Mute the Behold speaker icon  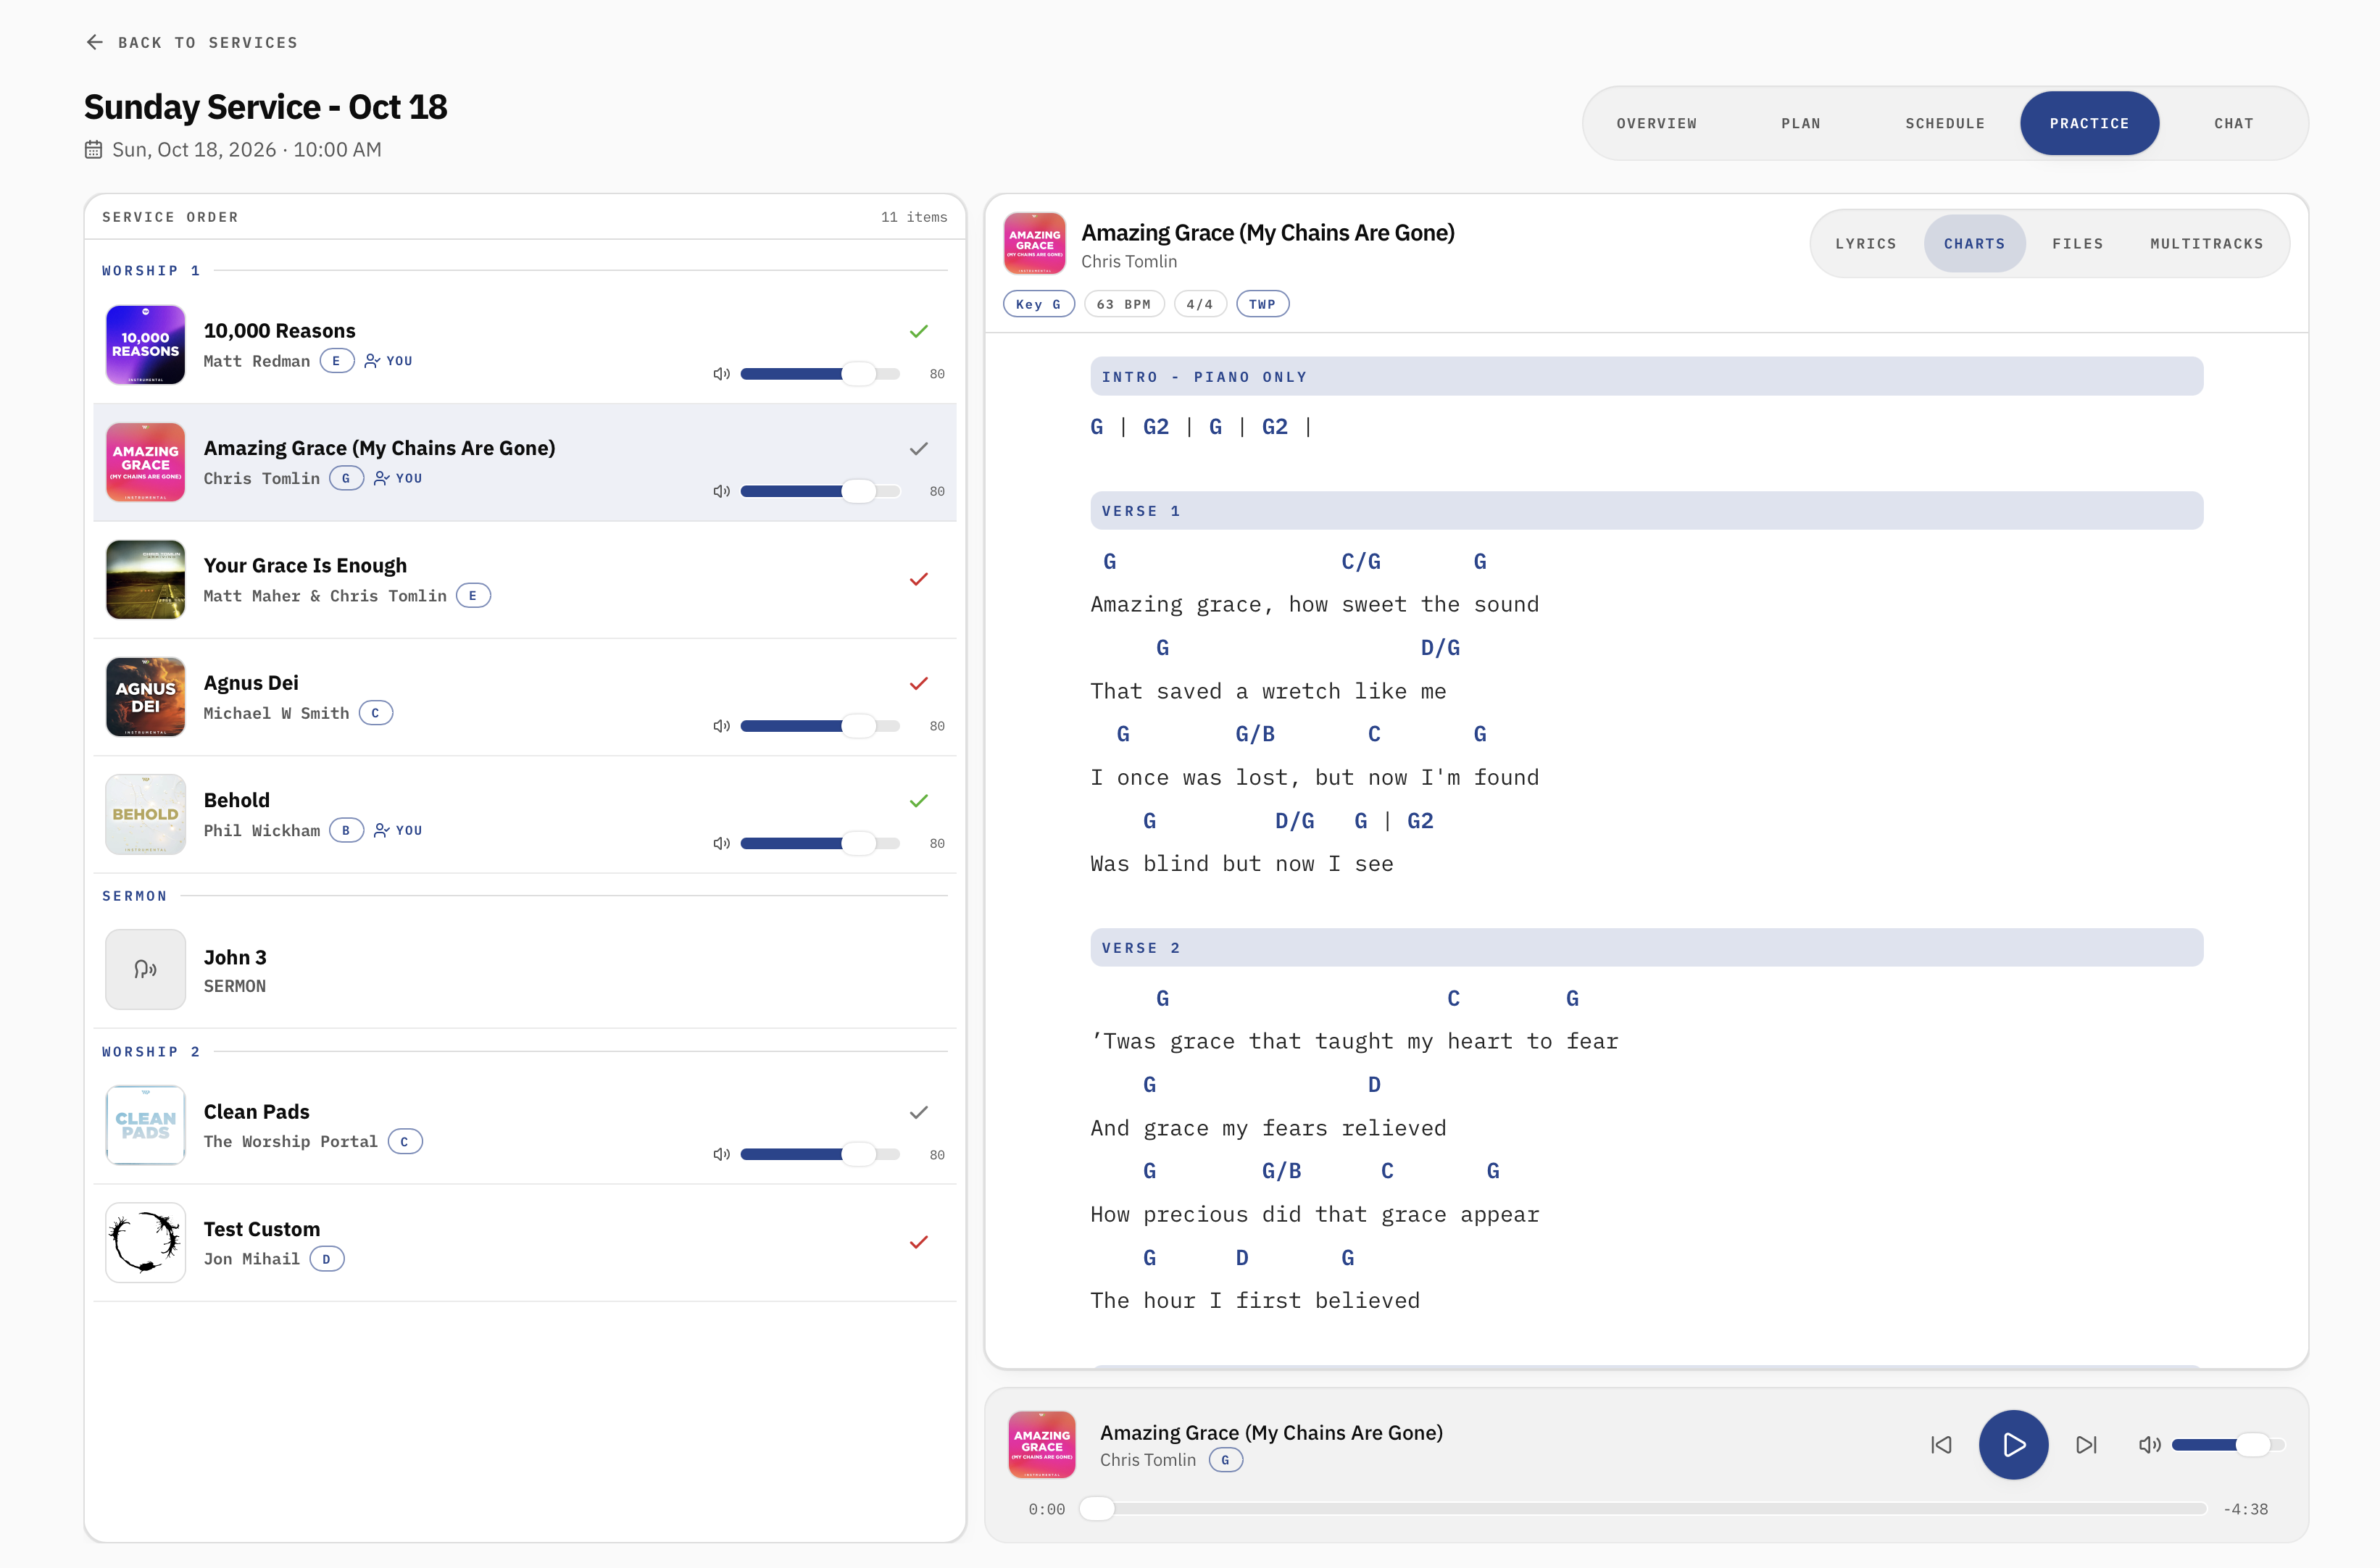pyautogui.click(x=721, y=843)
